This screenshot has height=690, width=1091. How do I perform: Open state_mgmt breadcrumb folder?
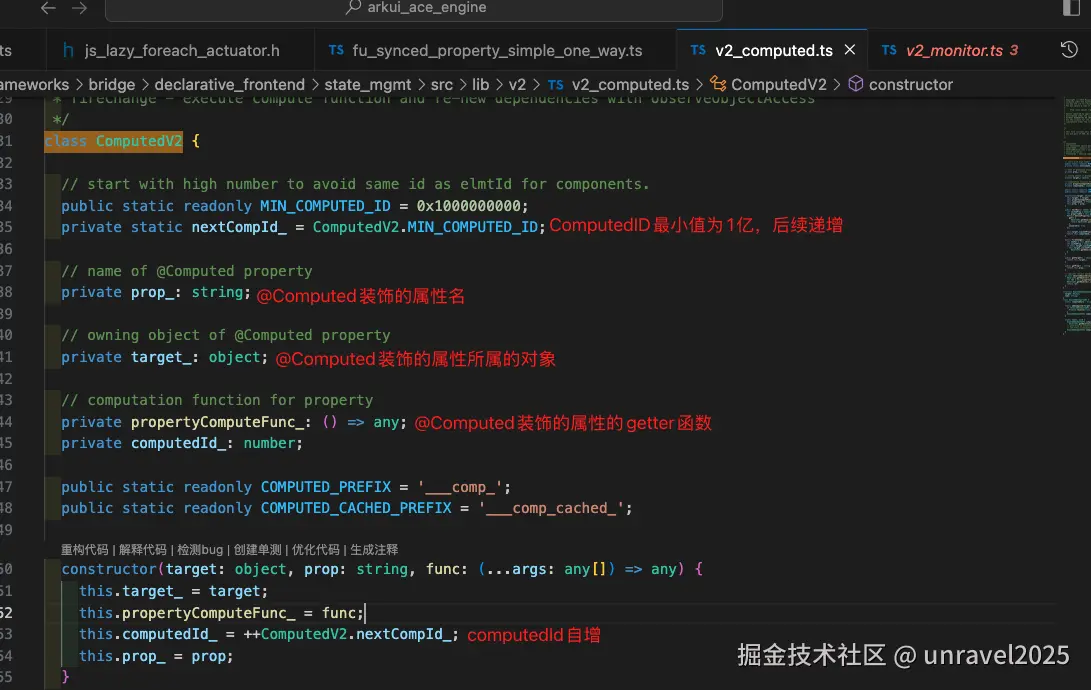(x=368, y=85)
